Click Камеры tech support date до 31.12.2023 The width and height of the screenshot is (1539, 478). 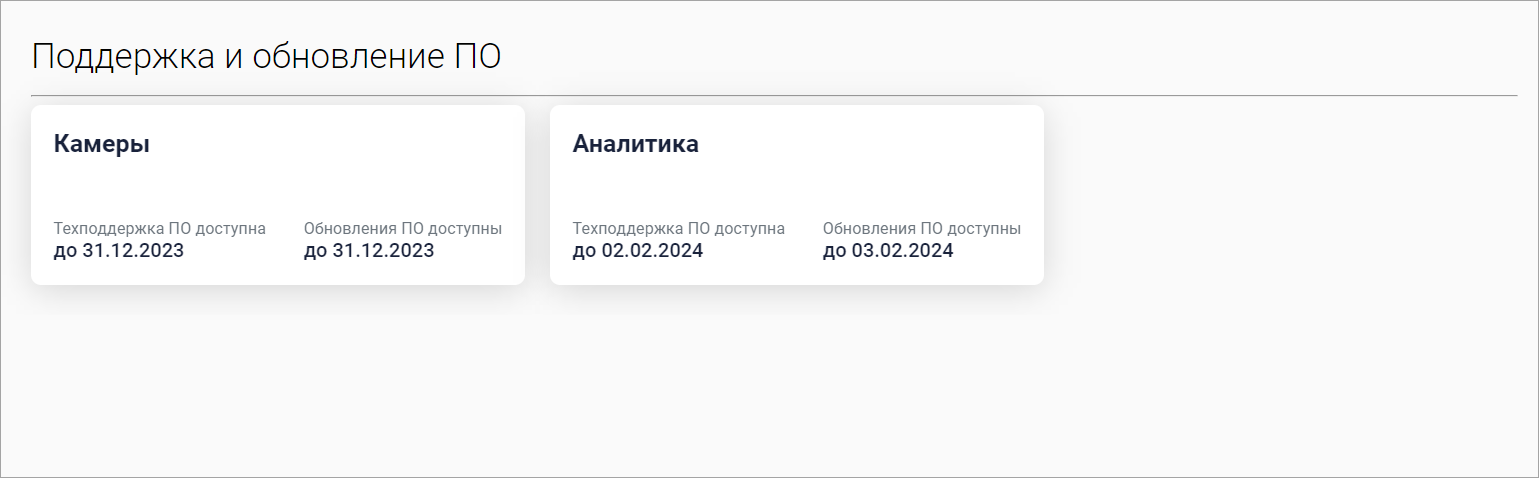point(119,250)
